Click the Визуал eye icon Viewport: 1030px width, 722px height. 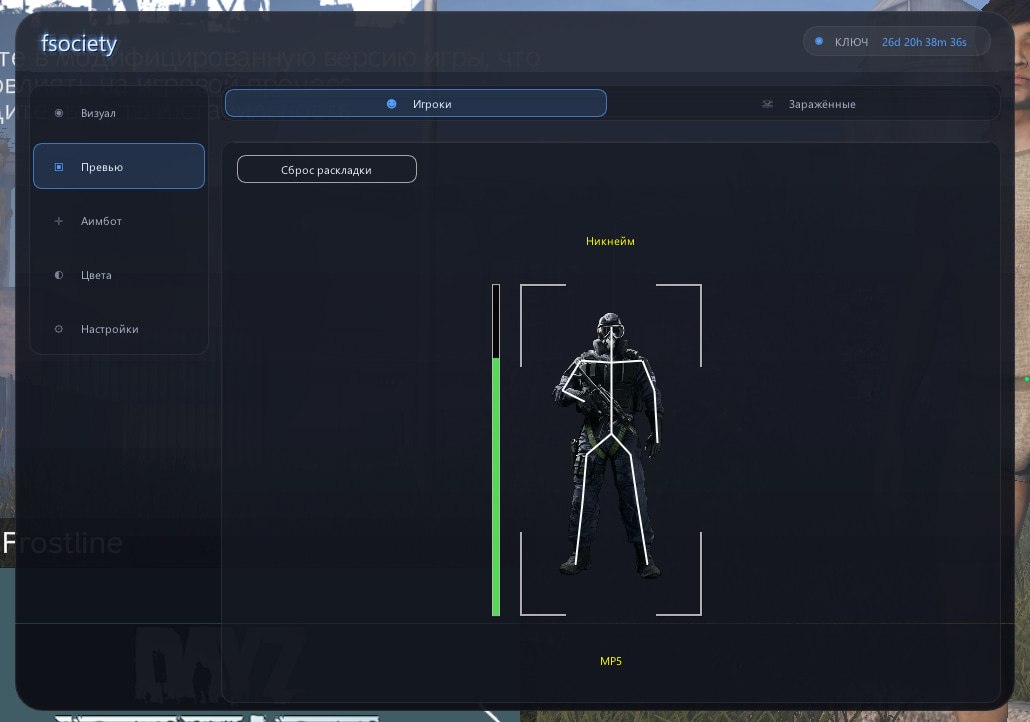pos(59,113)
